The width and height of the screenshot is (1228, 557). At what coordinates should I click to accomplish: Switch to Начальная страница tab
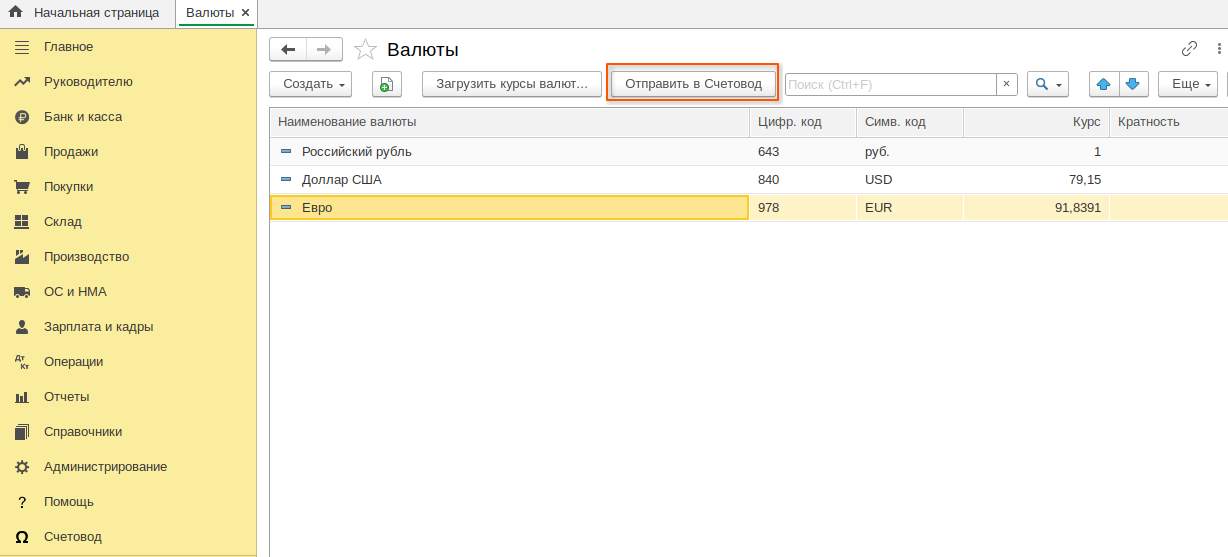tap(95, 13)
